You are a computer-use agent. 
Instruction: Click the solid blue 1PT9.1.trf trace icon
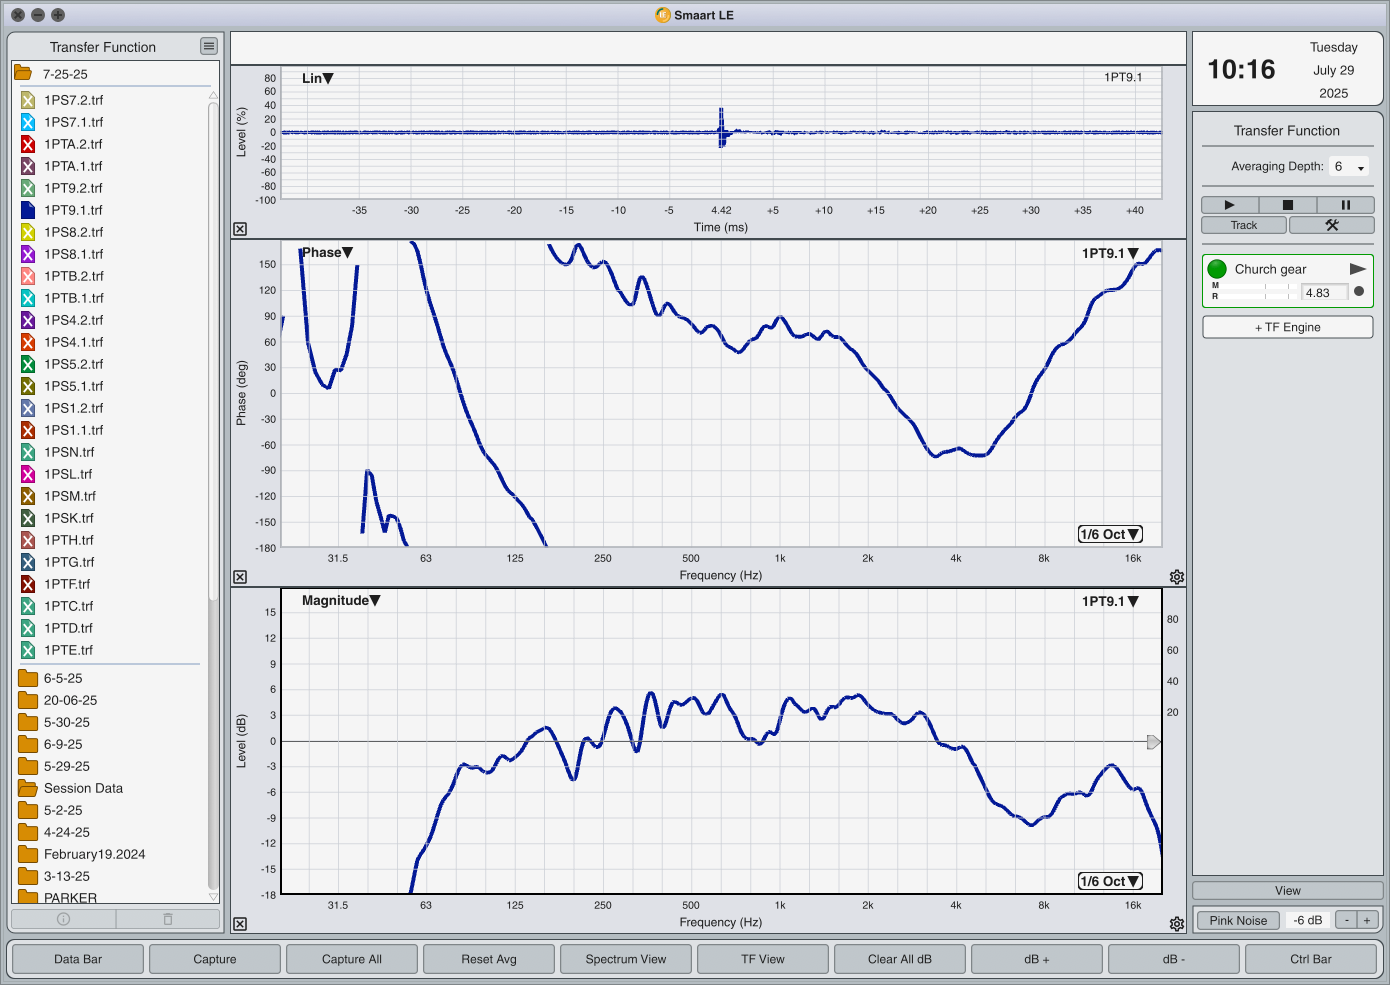(28, 210)
